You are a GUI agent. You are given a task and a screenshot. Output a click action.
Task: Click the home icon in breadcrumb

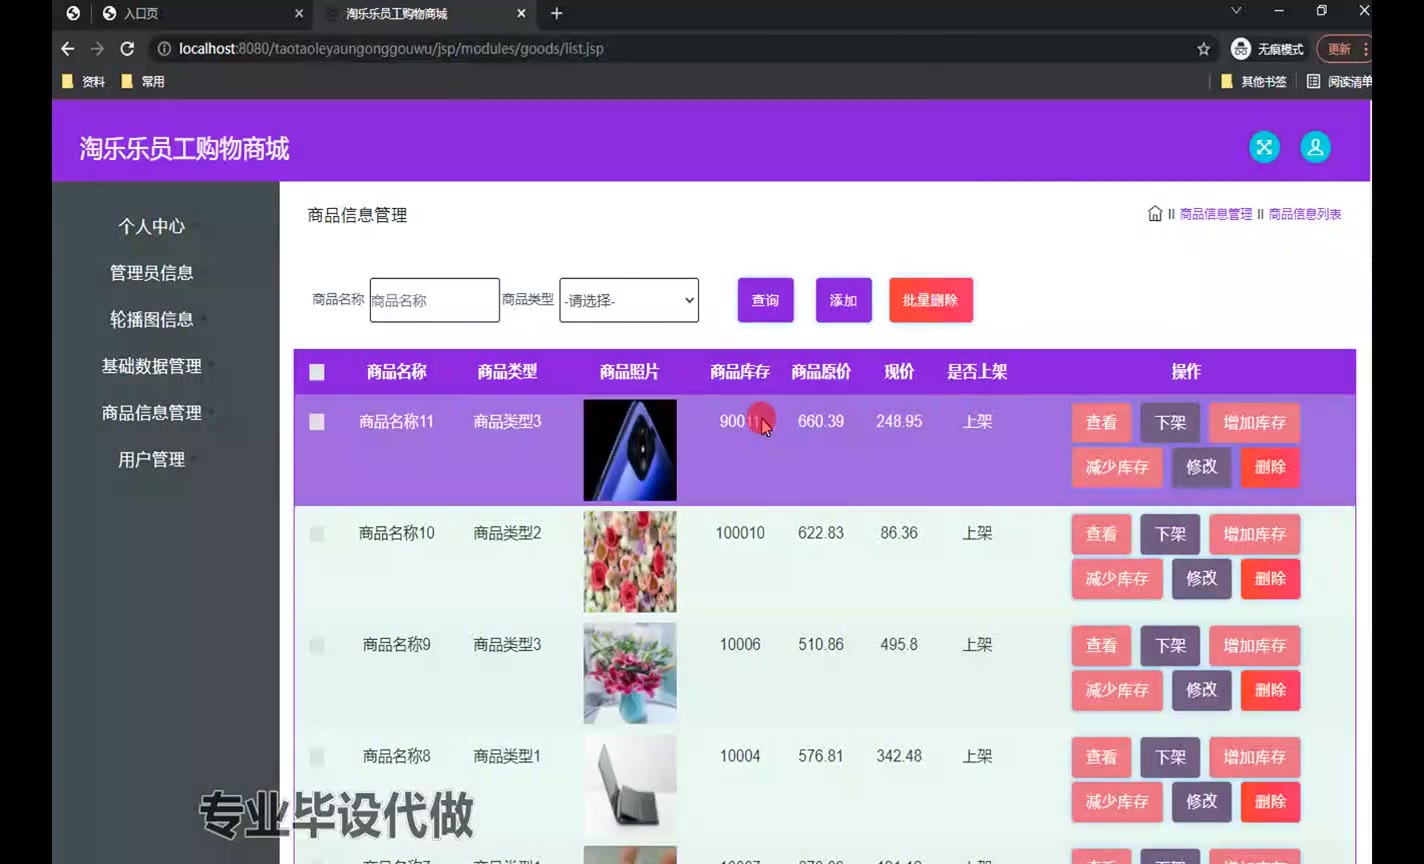click(x=1155, y=214)
